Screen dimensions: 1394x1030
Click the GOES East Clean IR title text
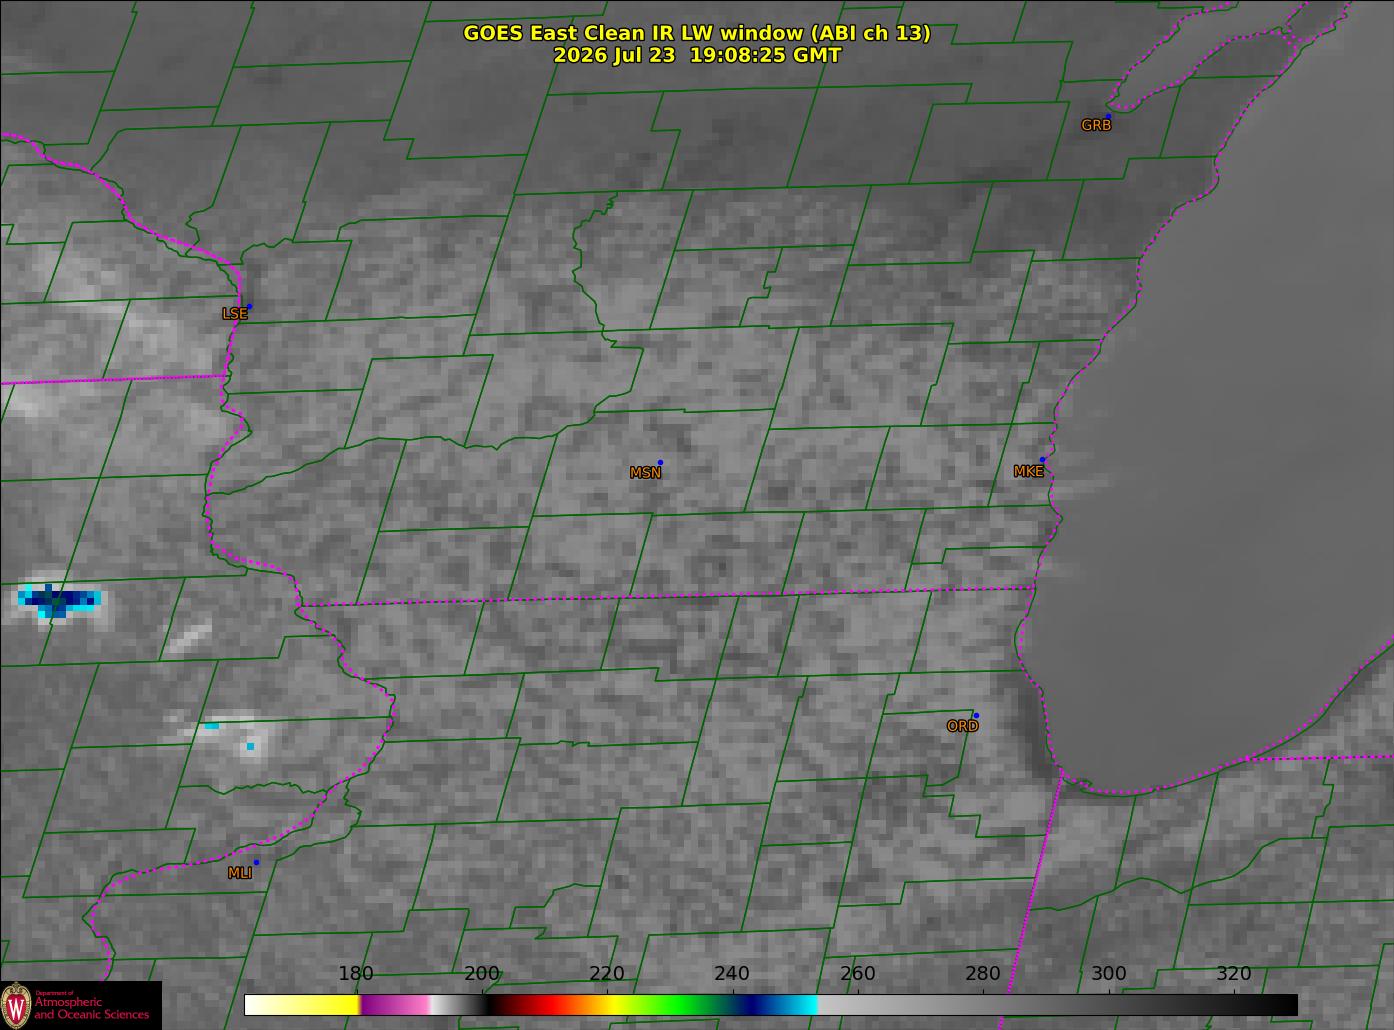[697, 33]
